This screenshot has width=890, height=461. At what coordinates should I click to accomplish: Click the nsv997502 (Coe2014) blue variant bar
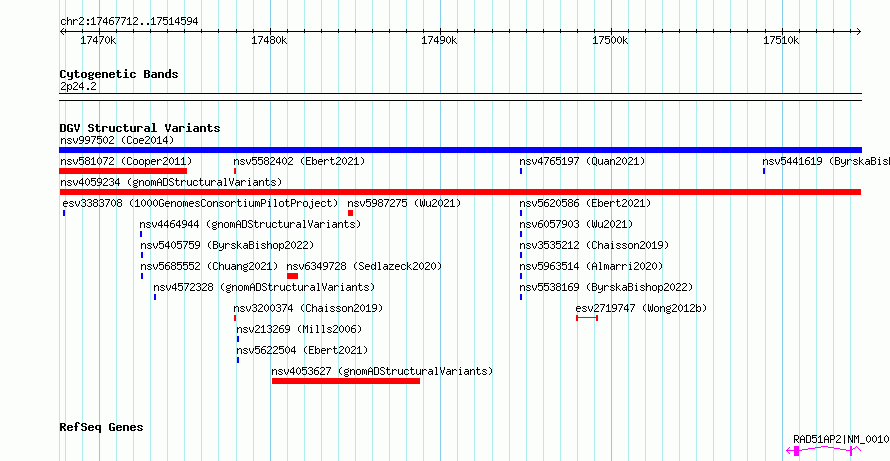click(460, 150)
